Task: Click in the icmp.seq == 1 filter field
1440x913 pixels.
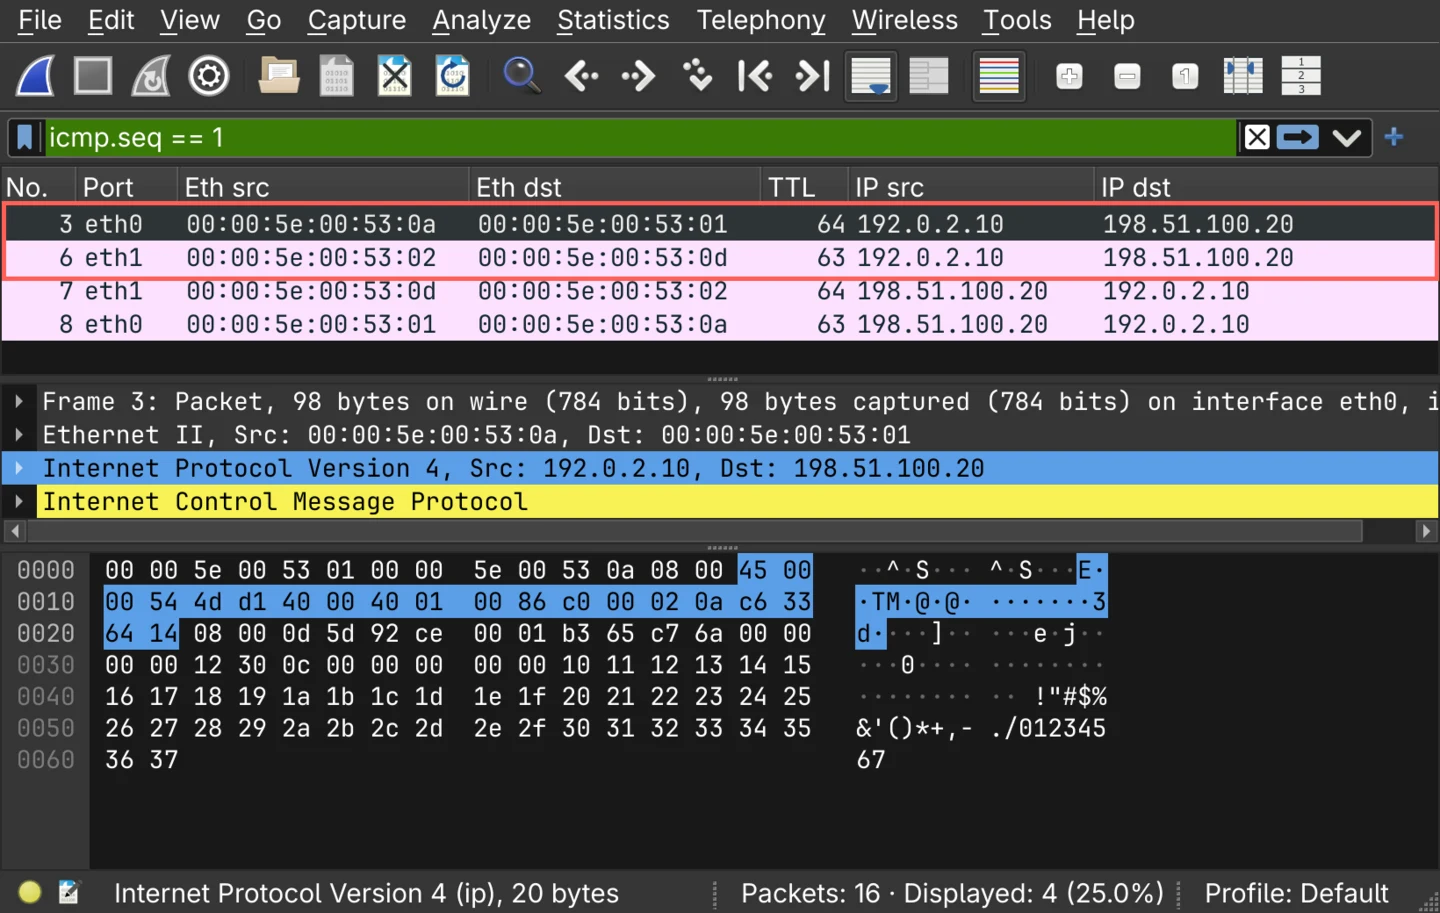Action: 640,138
